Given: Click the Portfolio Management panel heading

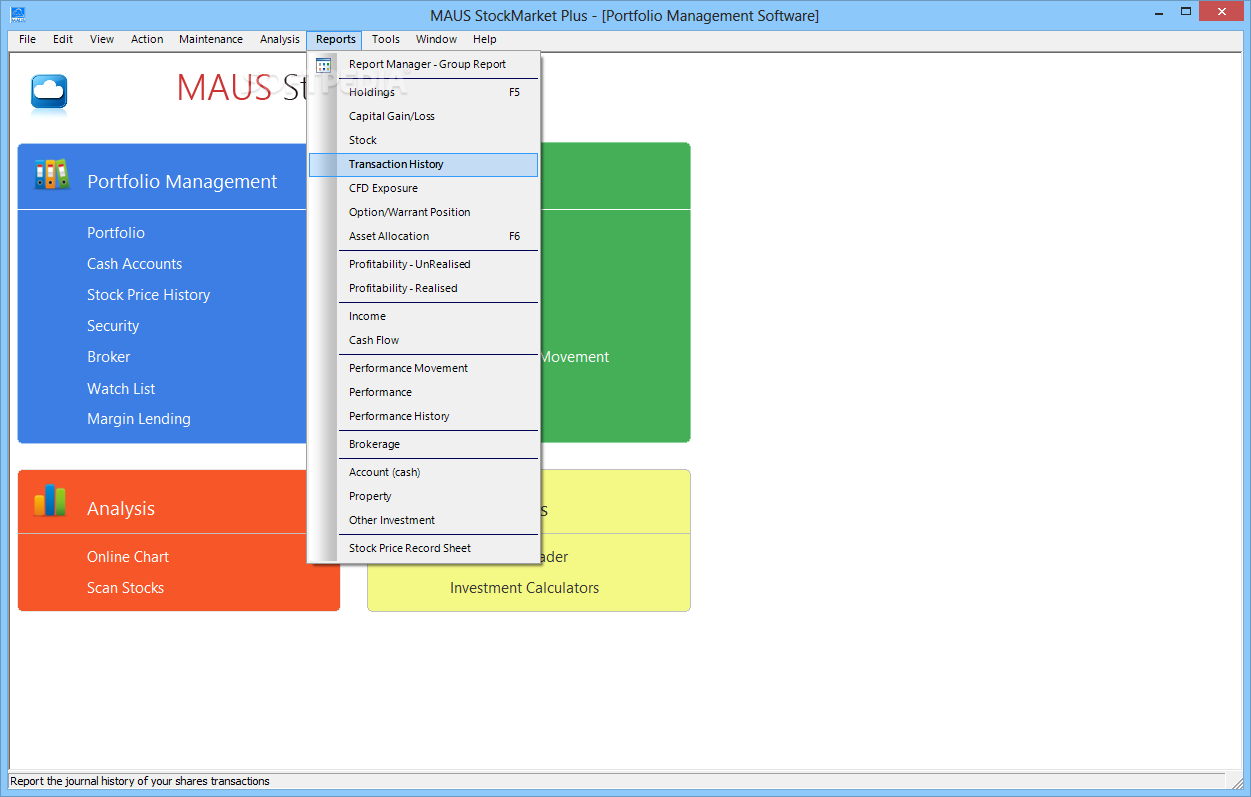Looking at the screenshot, I should pyautogui.click(x=182, y=182).
